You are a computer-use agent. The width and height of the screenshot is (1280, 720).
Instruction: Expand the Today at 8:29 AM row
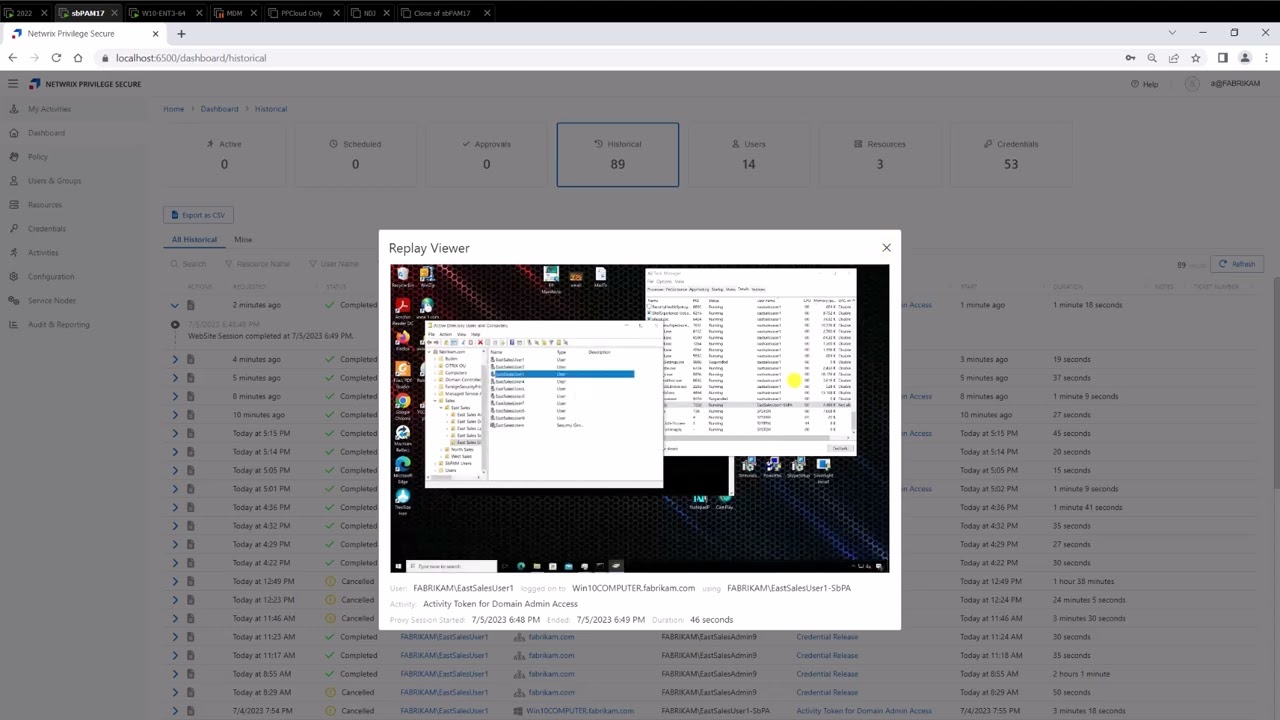pos(175,692)
